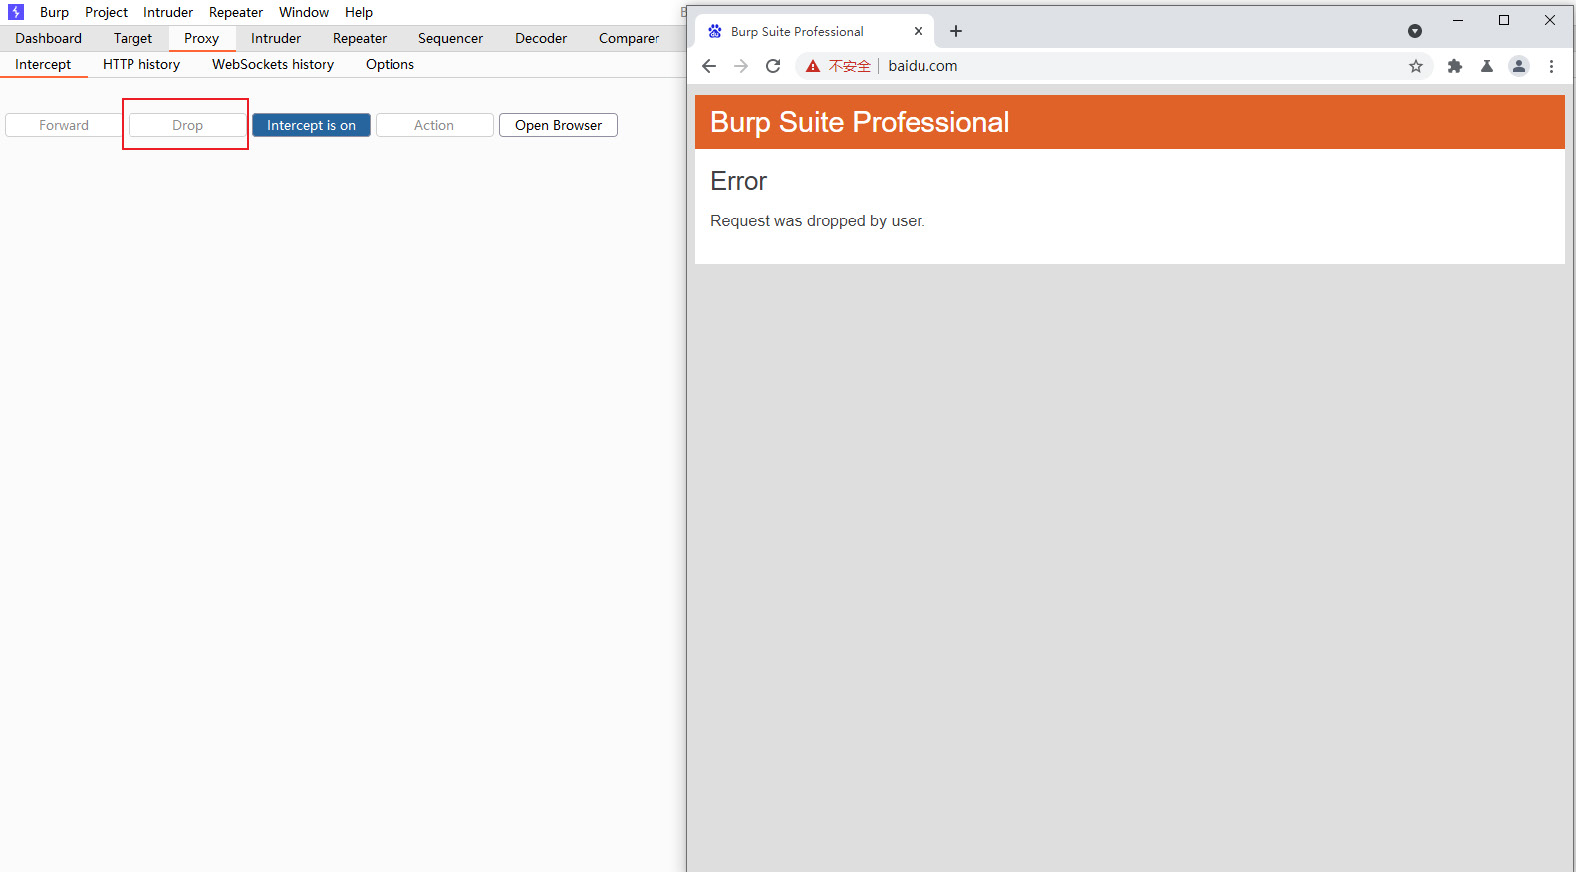Click the tab favicon in browser
The height and width of the screenshot is (872, 1576).
[x=715, y=31]
